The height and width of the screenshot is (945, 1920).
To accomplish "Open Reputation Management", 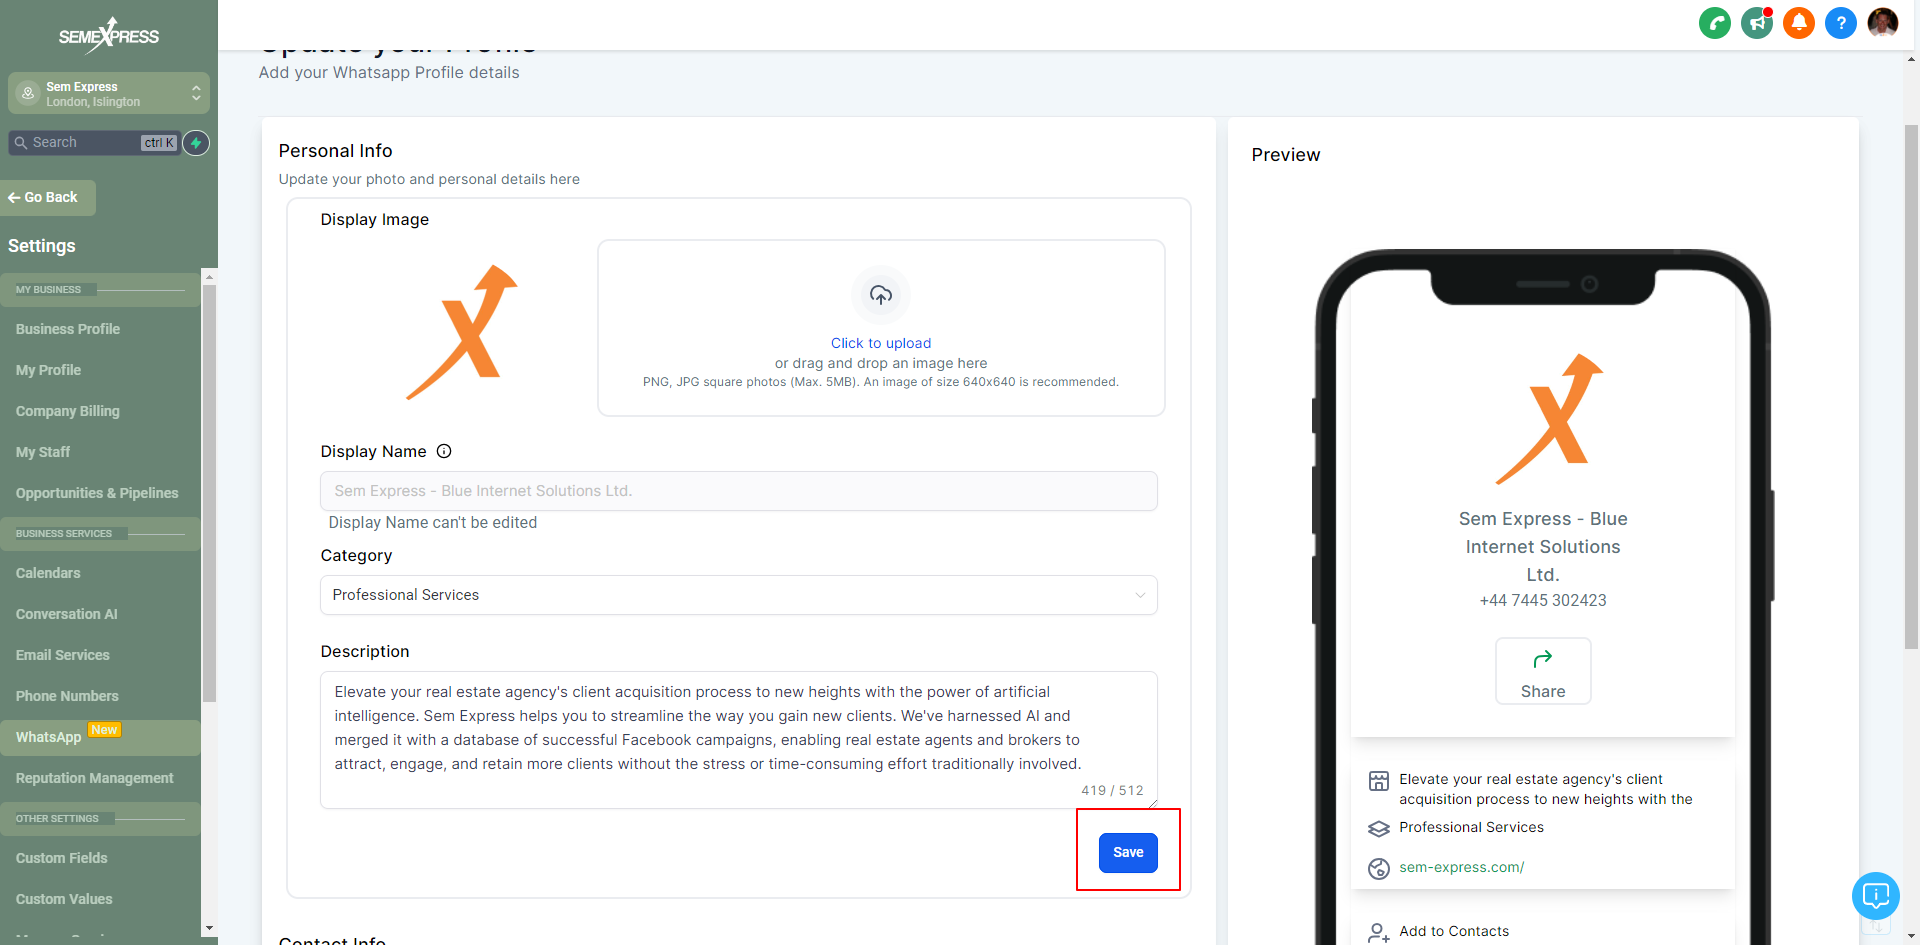I will (95, 778).
